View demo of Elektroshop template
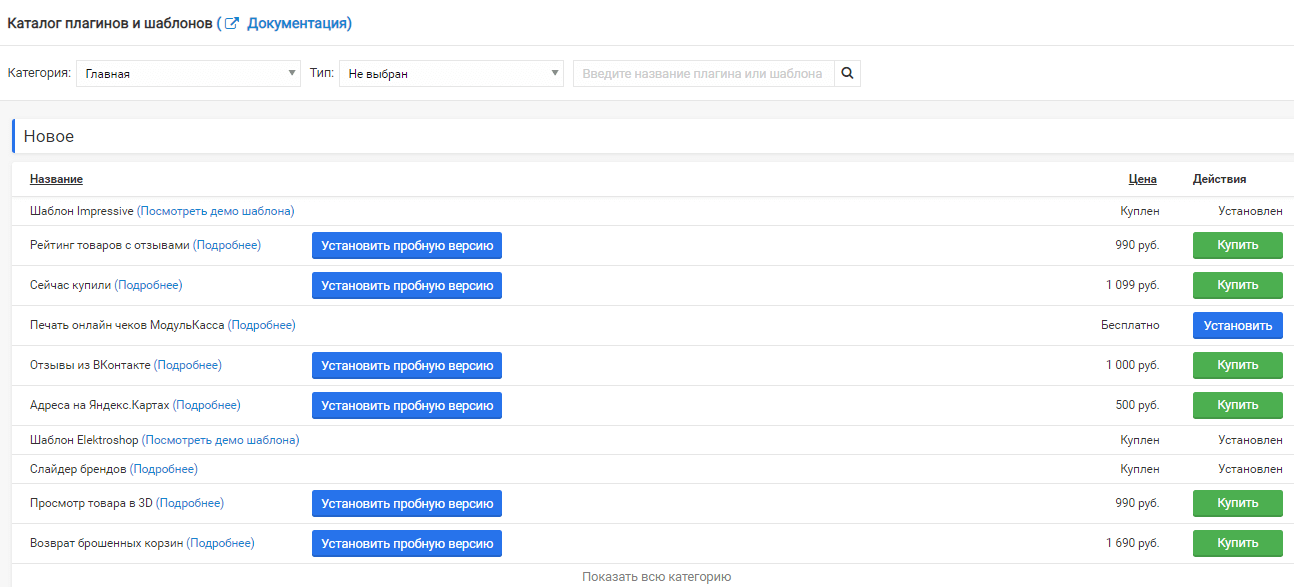 pos(220,440)
